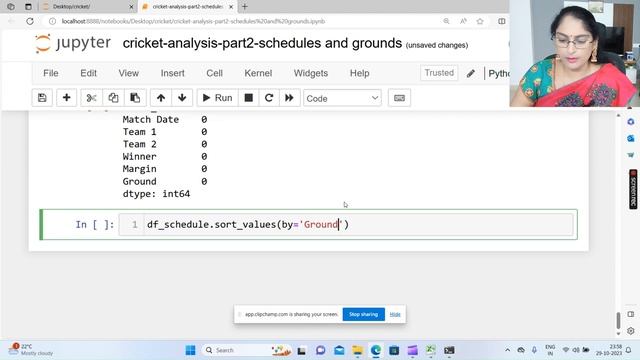Open the Edit menu
The width and height of the screenshot is (640, 360).
tap(88, 73)
